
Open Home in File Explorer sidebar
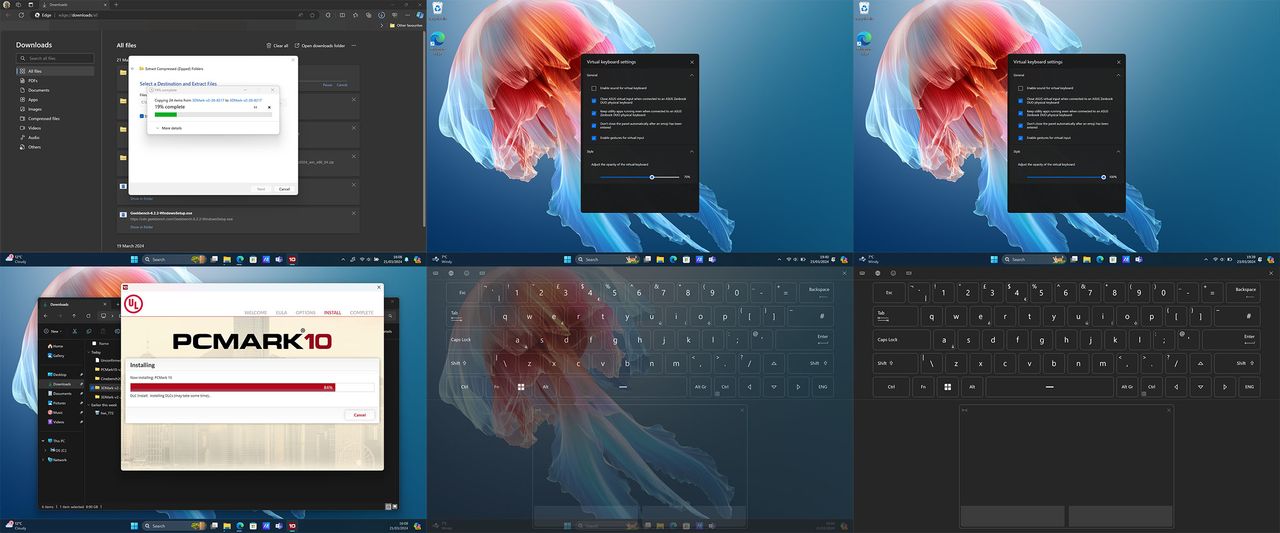58,346
